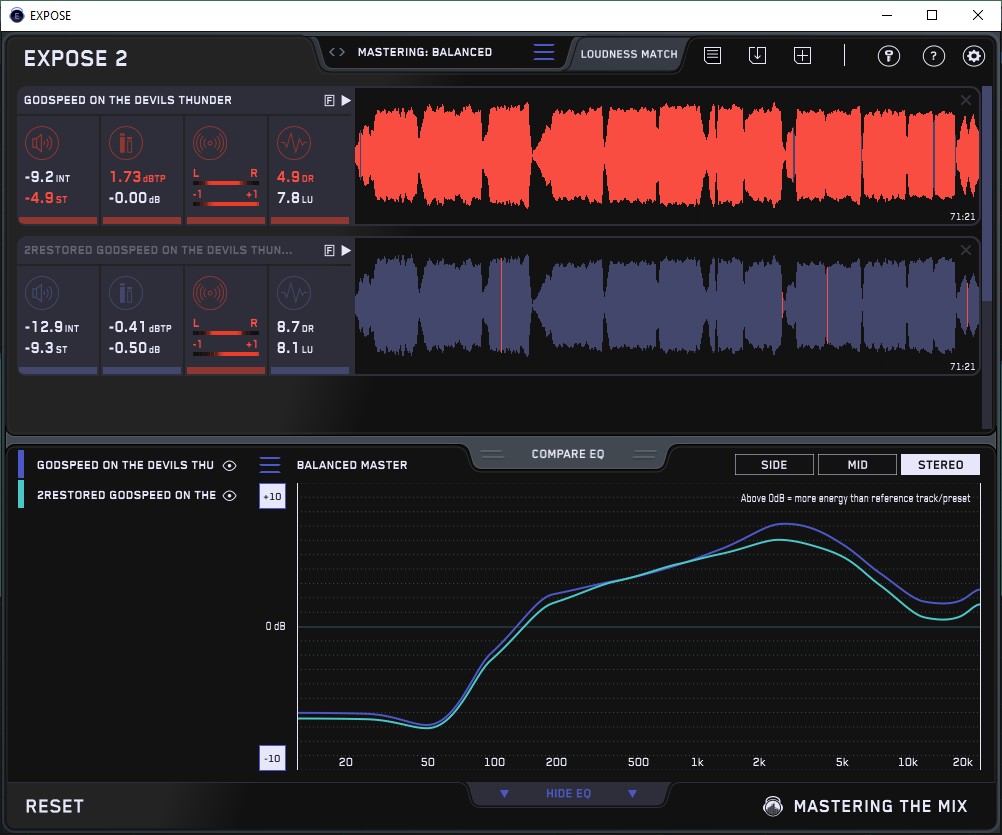Screen dimensions: 1002x835
Task: Click the teal color swatch for 2Restored curve
Action: (x=21, y=494)
